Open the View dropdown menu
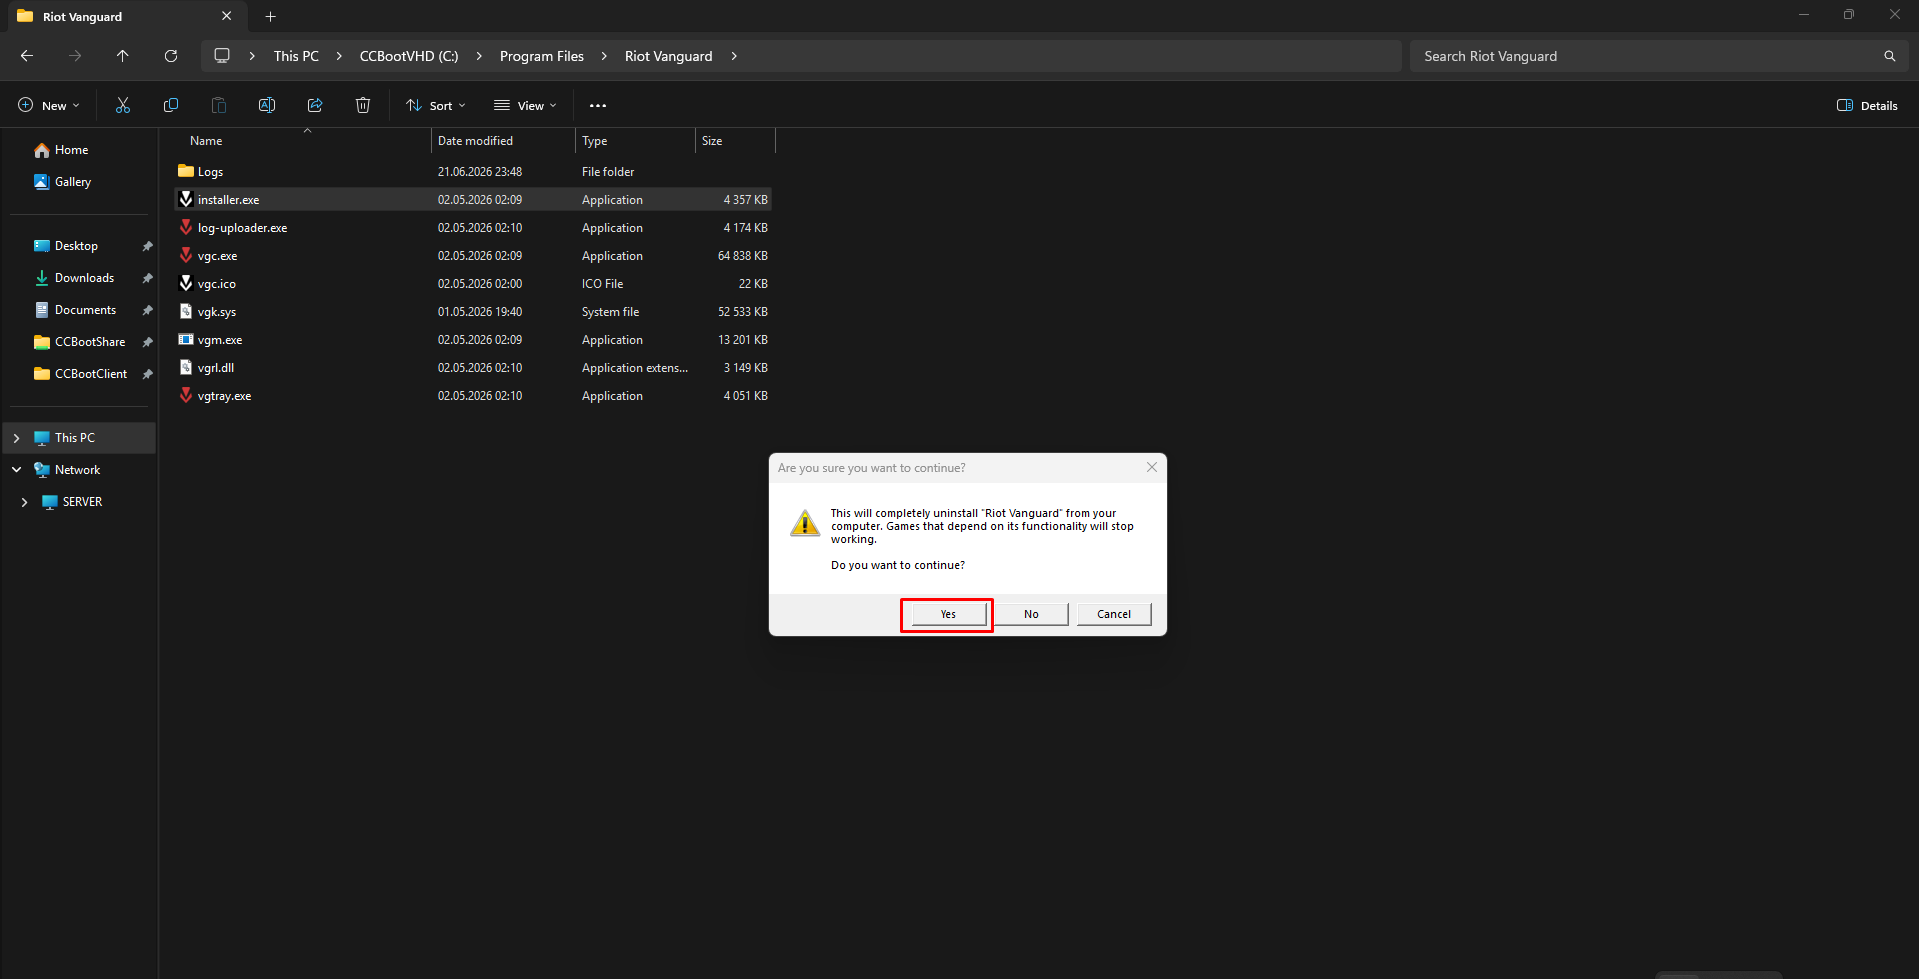The height and width of the screenshot is (979, 1919). (x=525, y=105)
